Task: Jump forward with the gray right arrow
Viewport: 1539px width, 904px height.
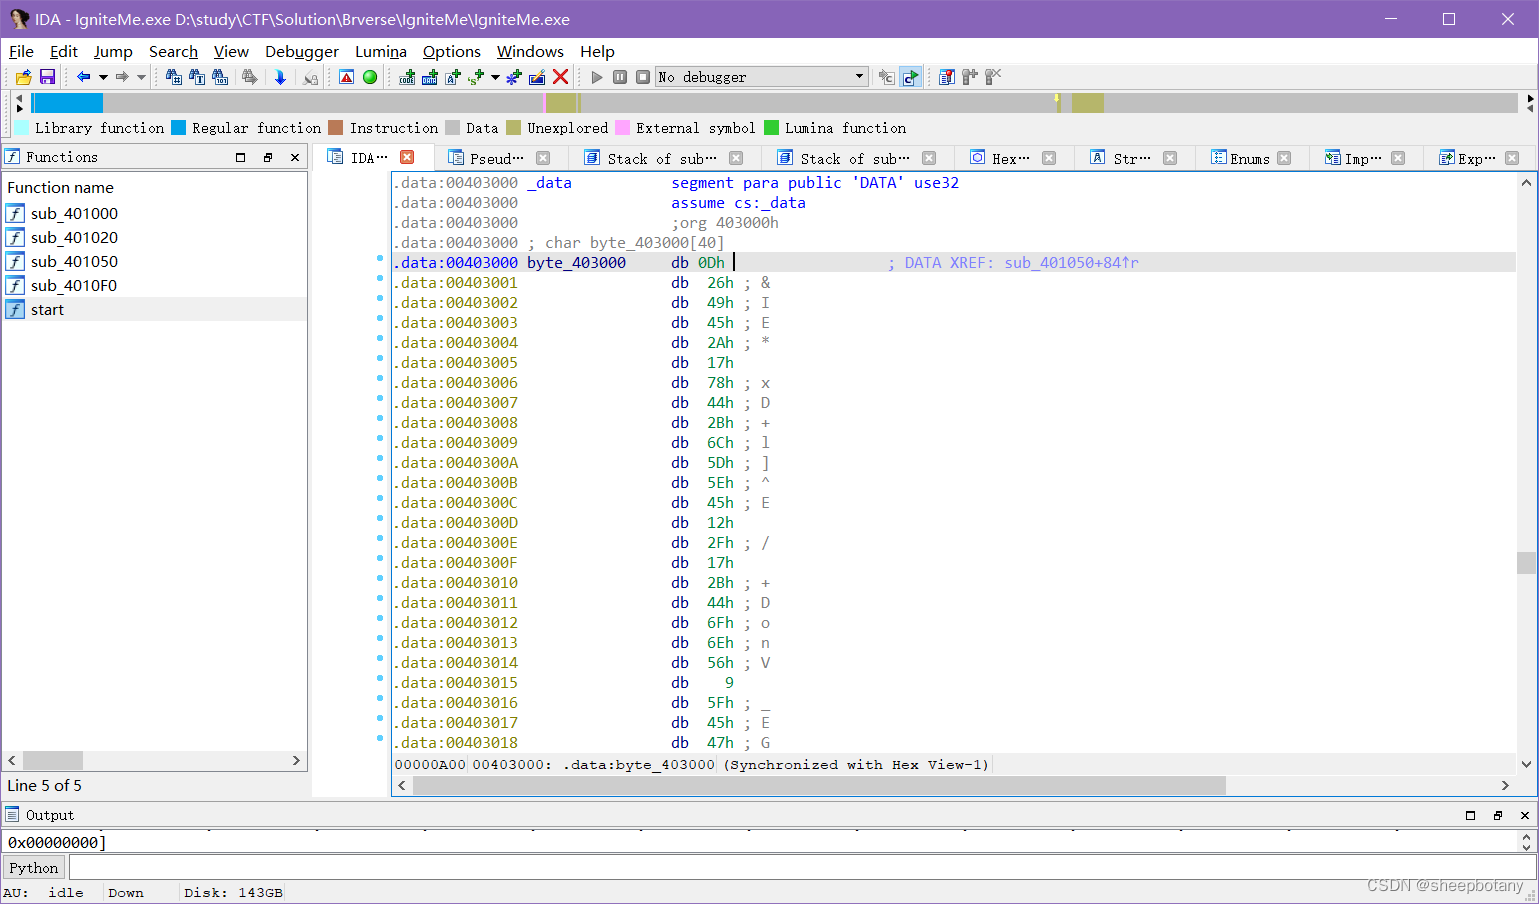Action: [x=122, y=77]
